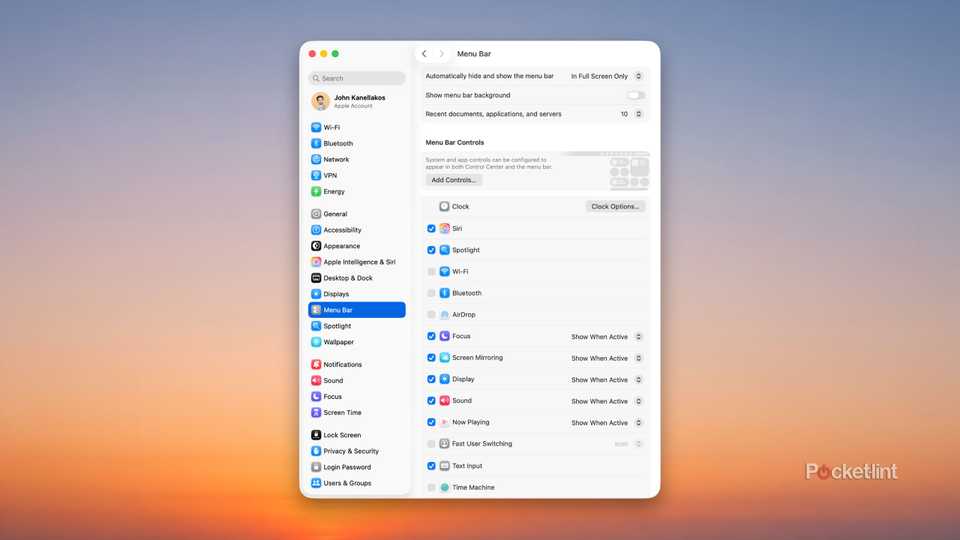Click the Network globe icon in the sidebar
Viewport: 960px width, 540px height.
[316, 159]
